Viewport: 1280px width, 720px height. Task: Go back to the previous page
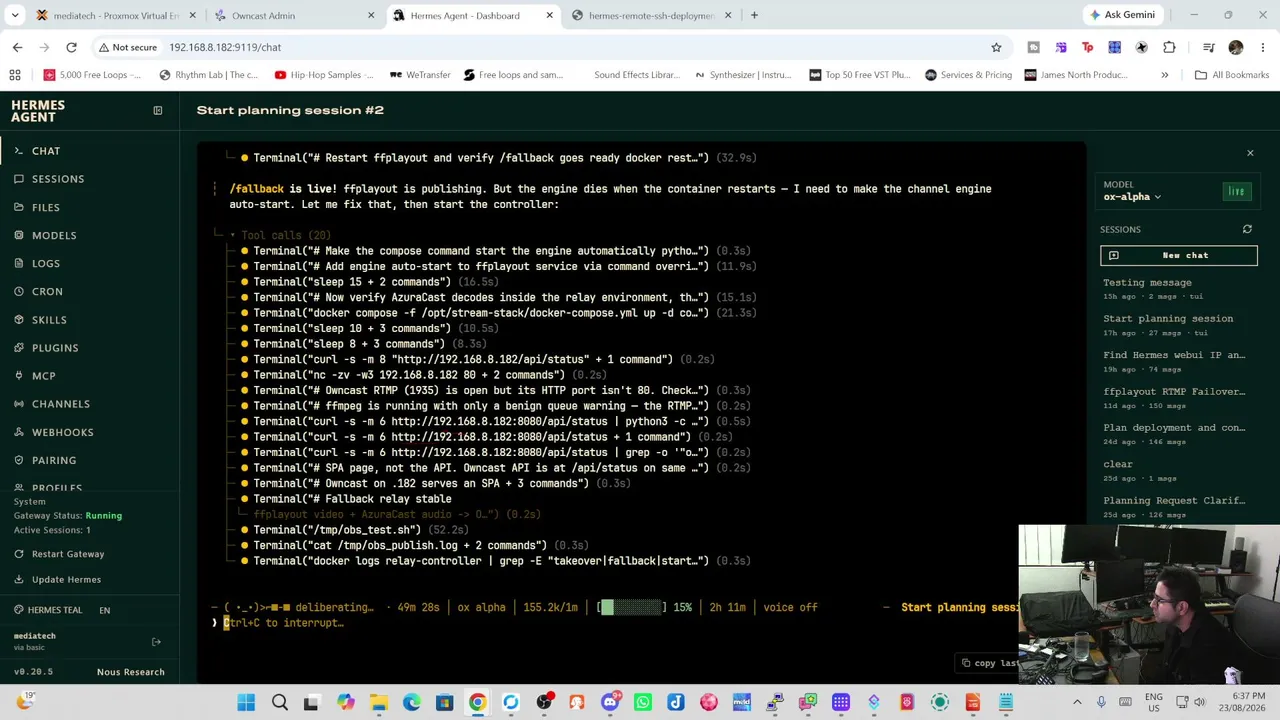[17, 47]
